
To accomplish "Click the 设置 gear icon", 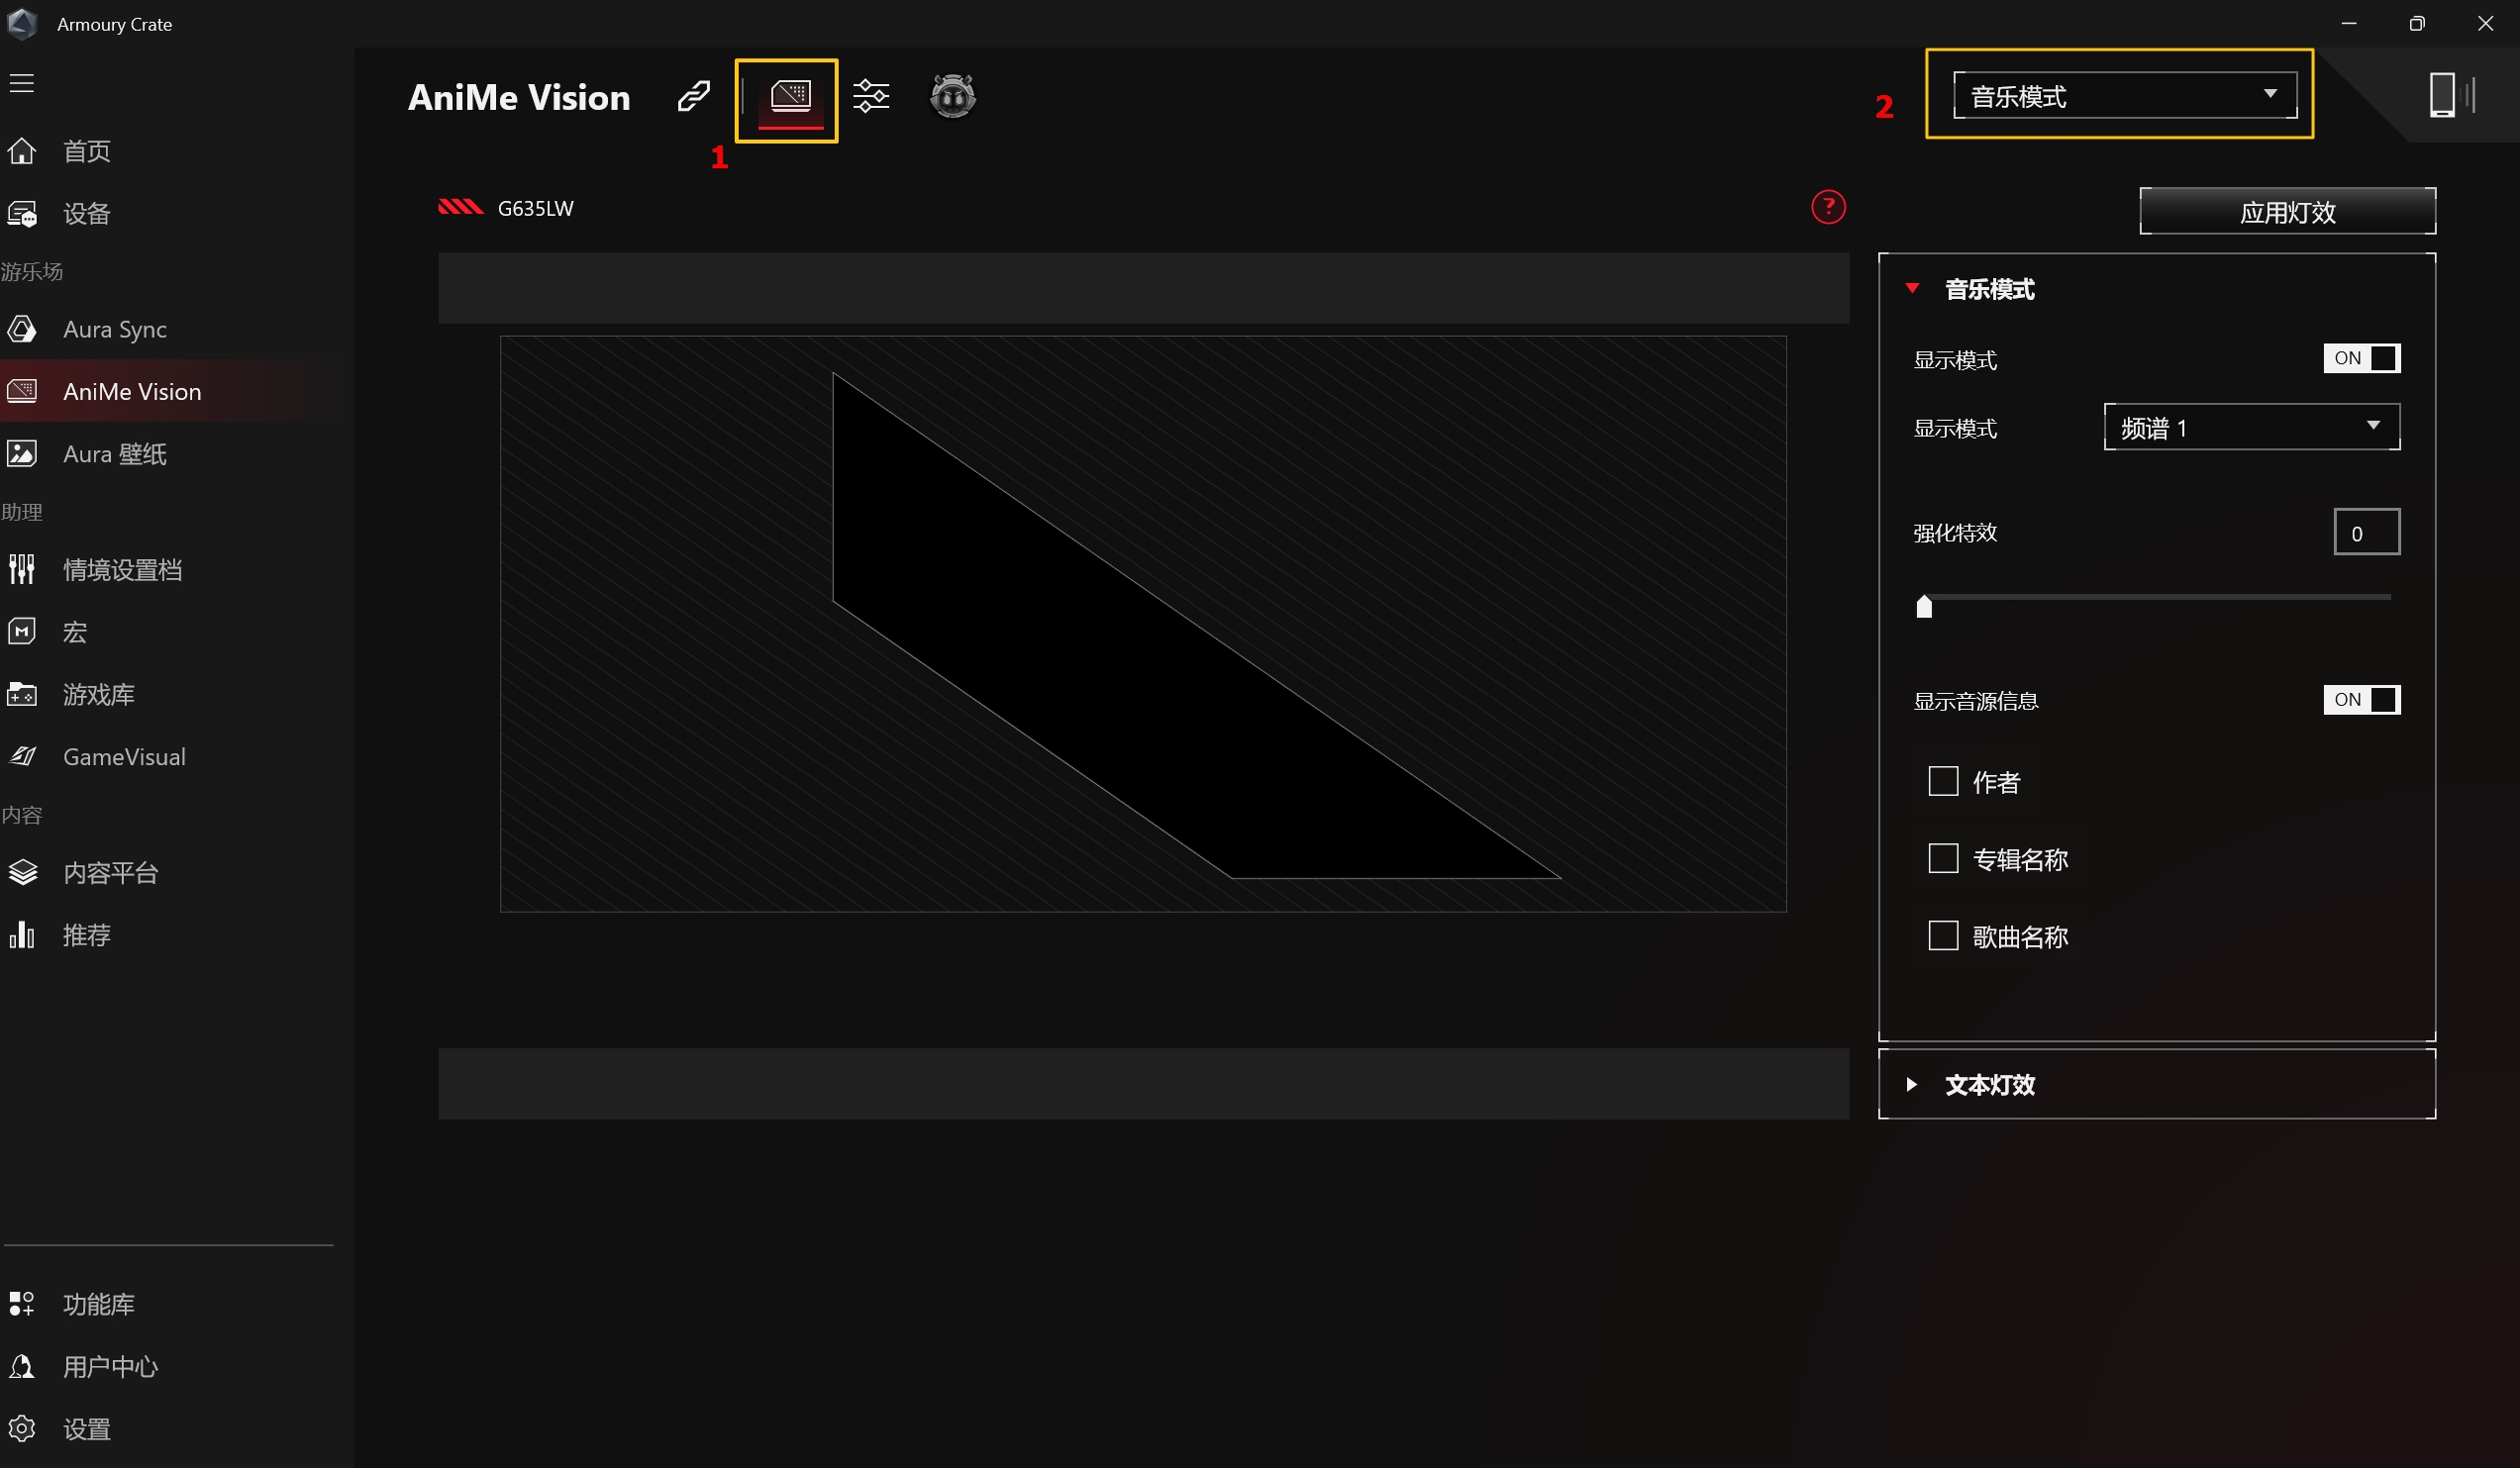I will [x=22, y=1428].
